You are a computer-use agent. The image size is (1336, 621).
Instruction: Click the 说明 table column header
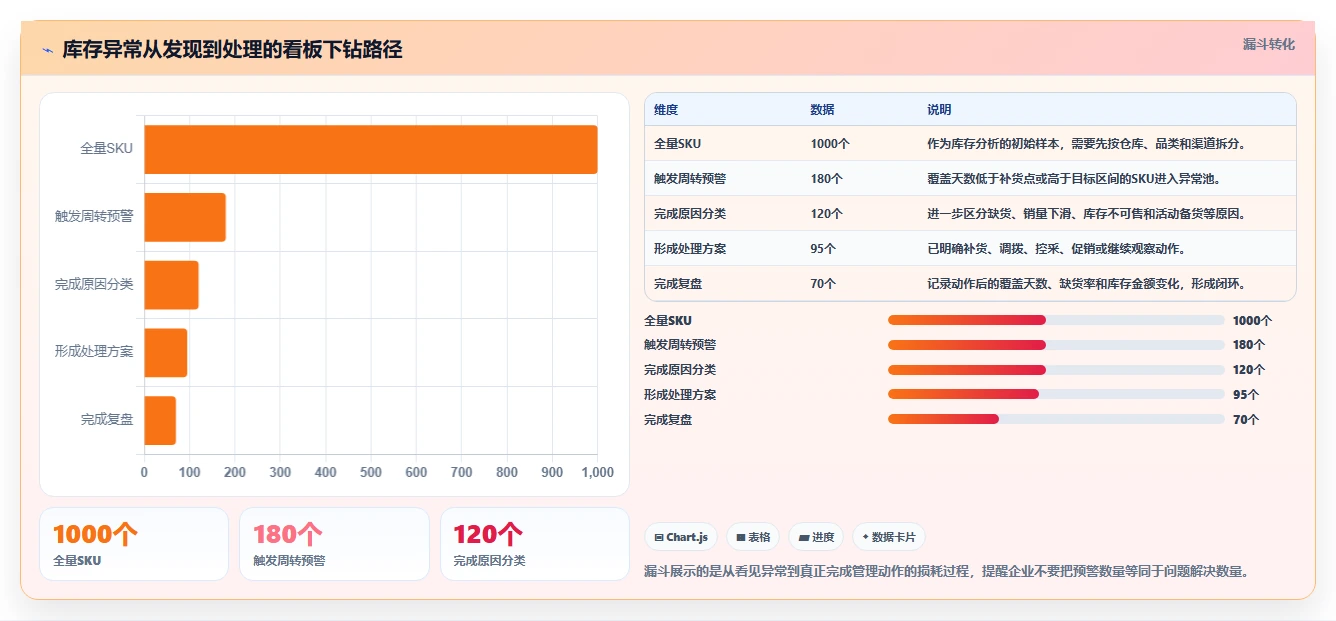(939, 109)
